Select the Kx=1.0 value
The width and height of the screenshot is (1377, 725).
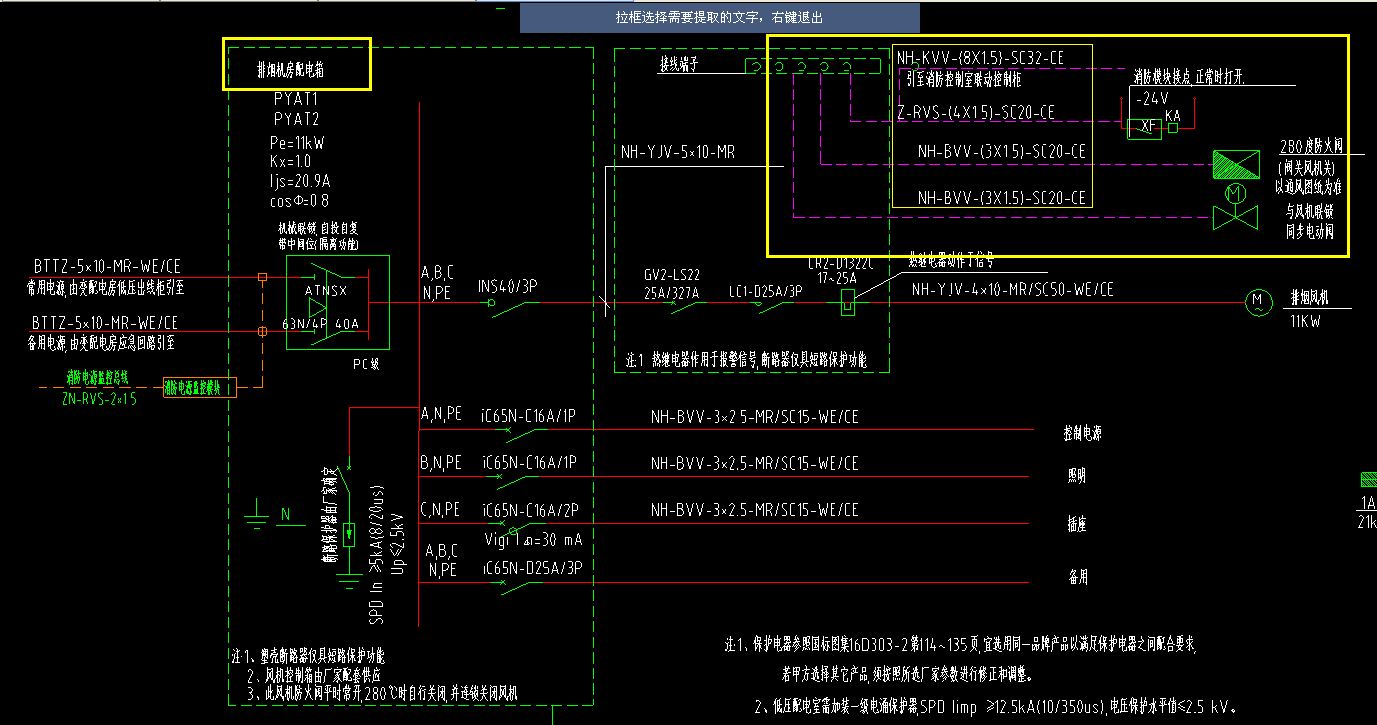pyautogui.click(x=293, y=161)
